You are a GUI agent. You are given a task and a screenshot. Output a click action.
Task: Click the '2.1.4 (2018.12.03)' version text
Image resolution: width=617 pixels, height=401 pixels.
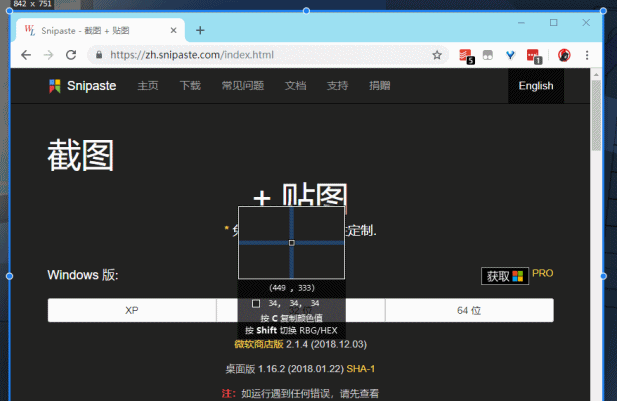[x=327, y=344]
